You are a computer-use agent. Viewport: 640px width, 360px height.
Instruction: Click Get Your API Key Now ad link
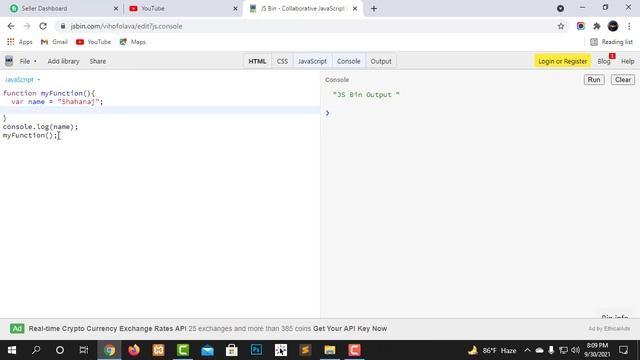point(350,329)
